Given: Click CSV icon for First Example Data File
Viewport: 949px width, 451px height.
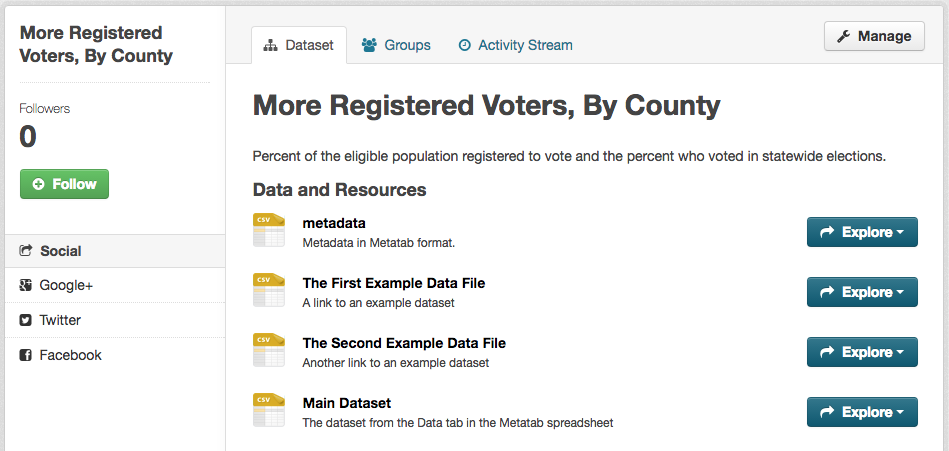Looking at the screenshot, I should (x=269, y=290).
